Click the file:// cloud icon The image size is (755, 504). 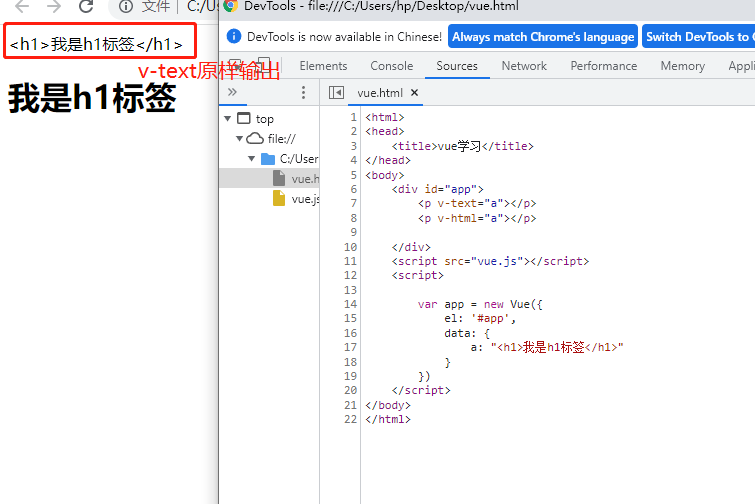(x=255, y=139)
